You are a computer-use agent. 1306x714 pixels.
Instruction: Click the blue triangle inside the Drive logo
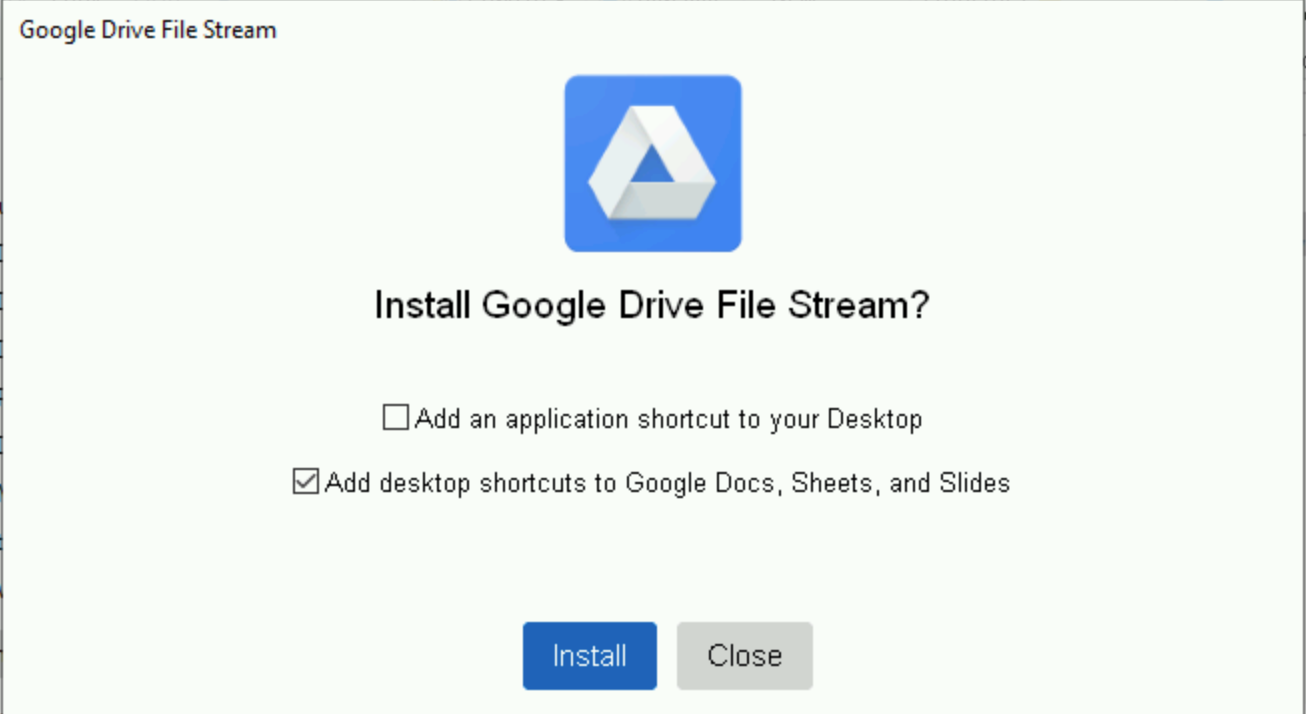coord(653,170)
